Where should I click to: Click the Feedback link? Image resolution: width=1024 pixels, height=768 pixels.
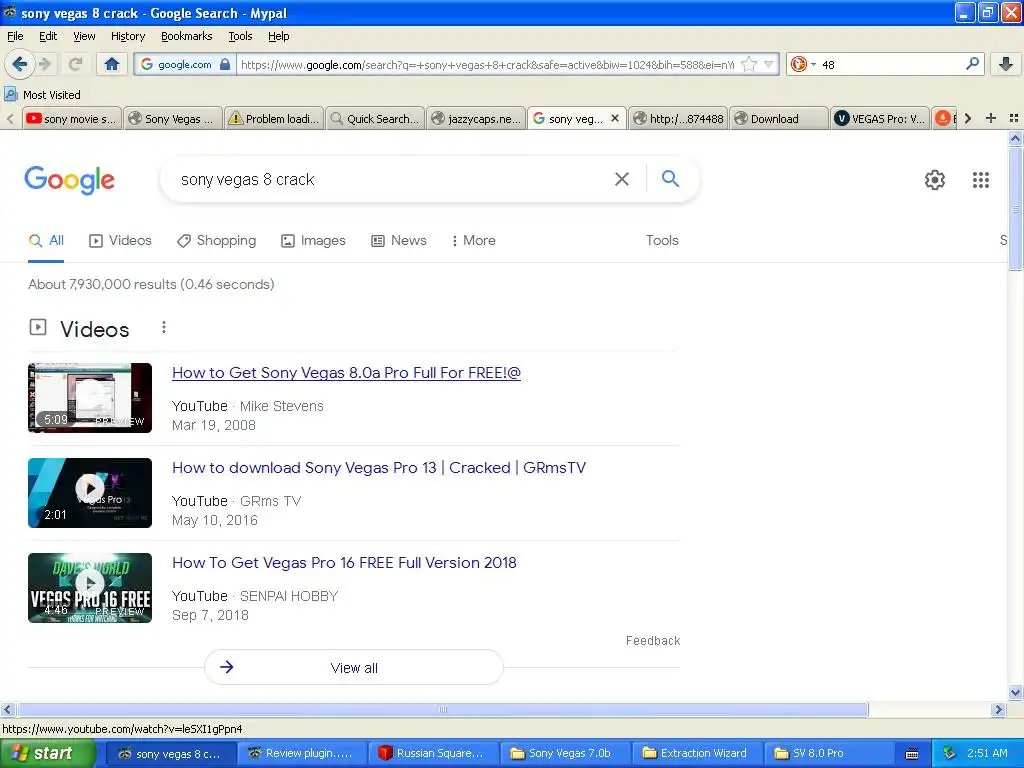point(653,641)
